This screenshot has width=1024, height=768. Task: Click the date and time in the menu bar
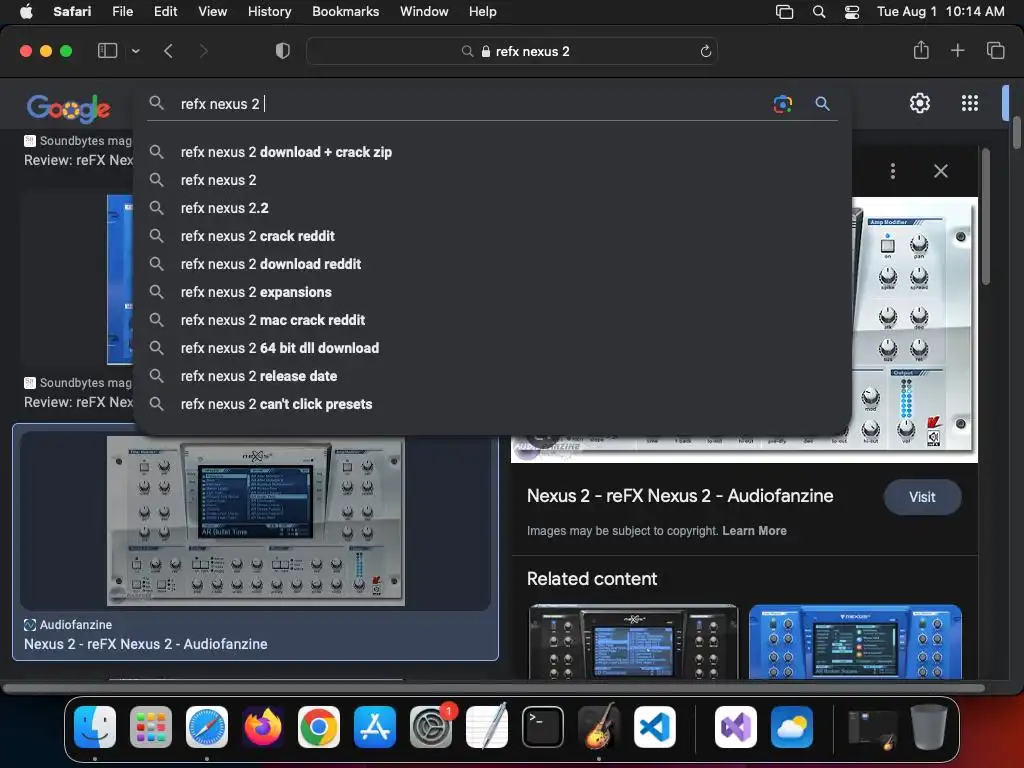(940, 11)
